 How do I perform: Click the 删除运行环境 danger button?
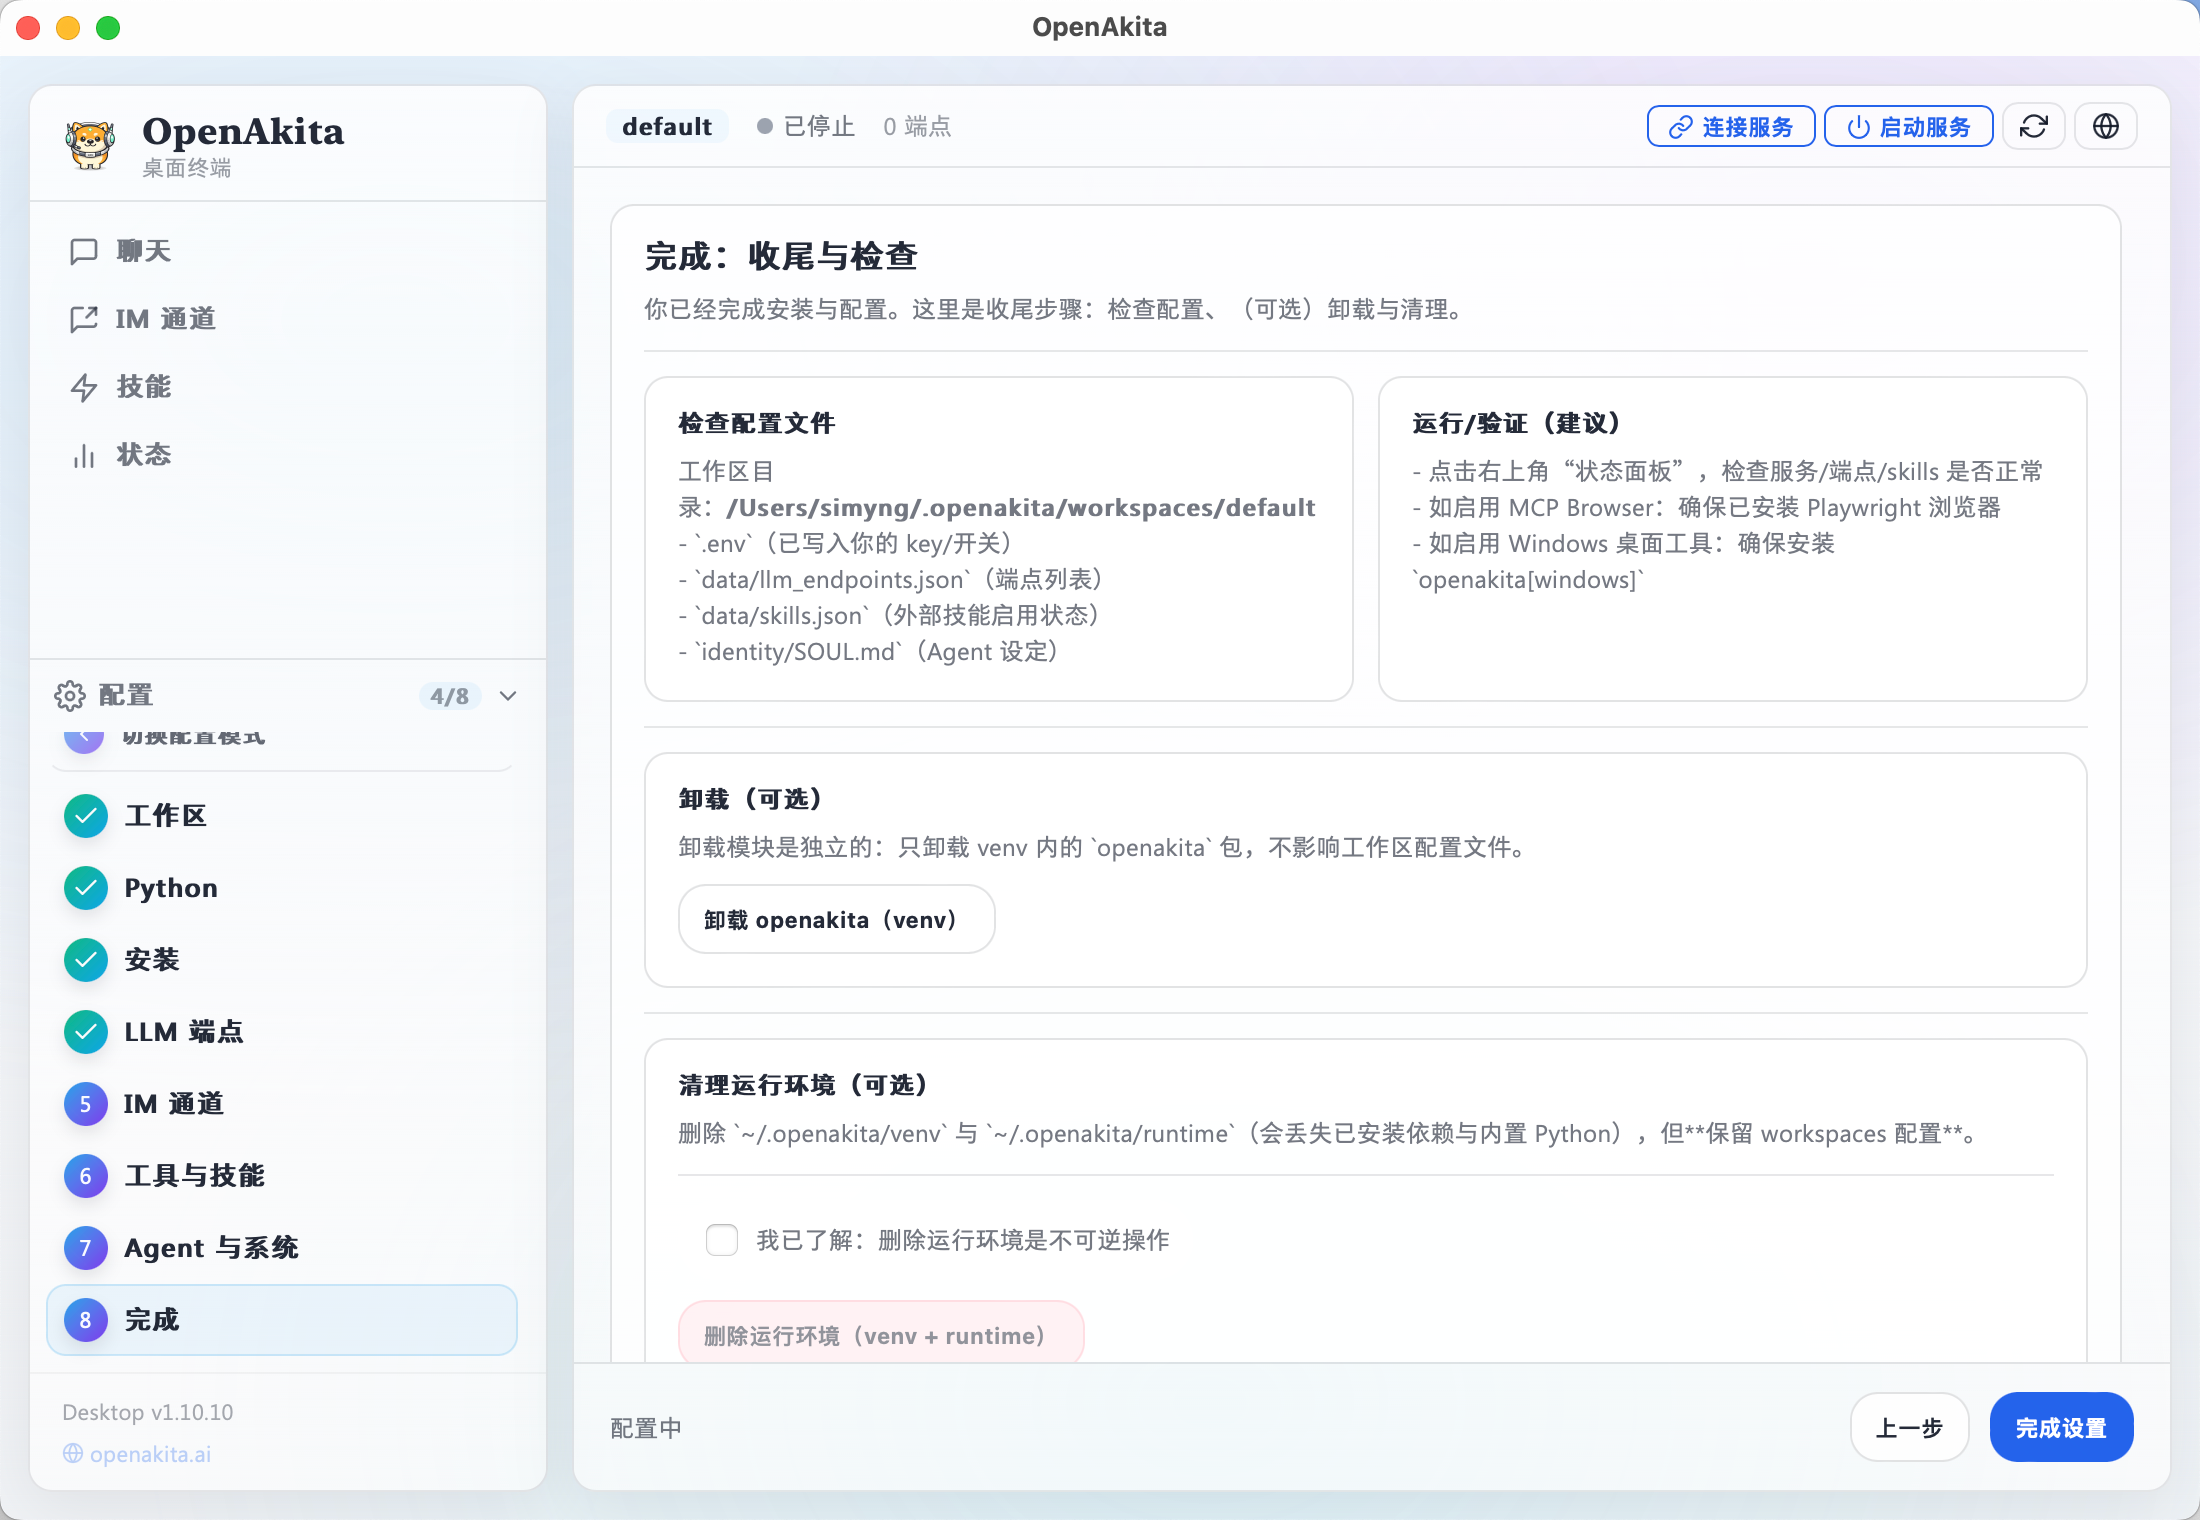[x=880, y=1334]
